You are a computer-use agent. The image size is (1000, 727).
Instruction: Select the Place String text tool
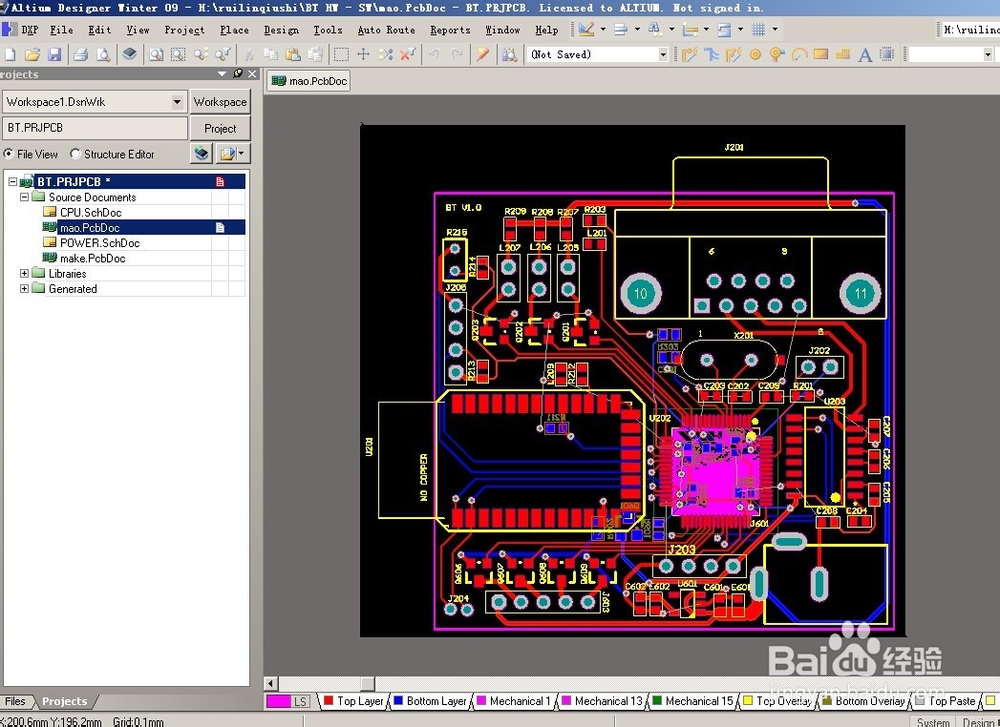(865, 55)
